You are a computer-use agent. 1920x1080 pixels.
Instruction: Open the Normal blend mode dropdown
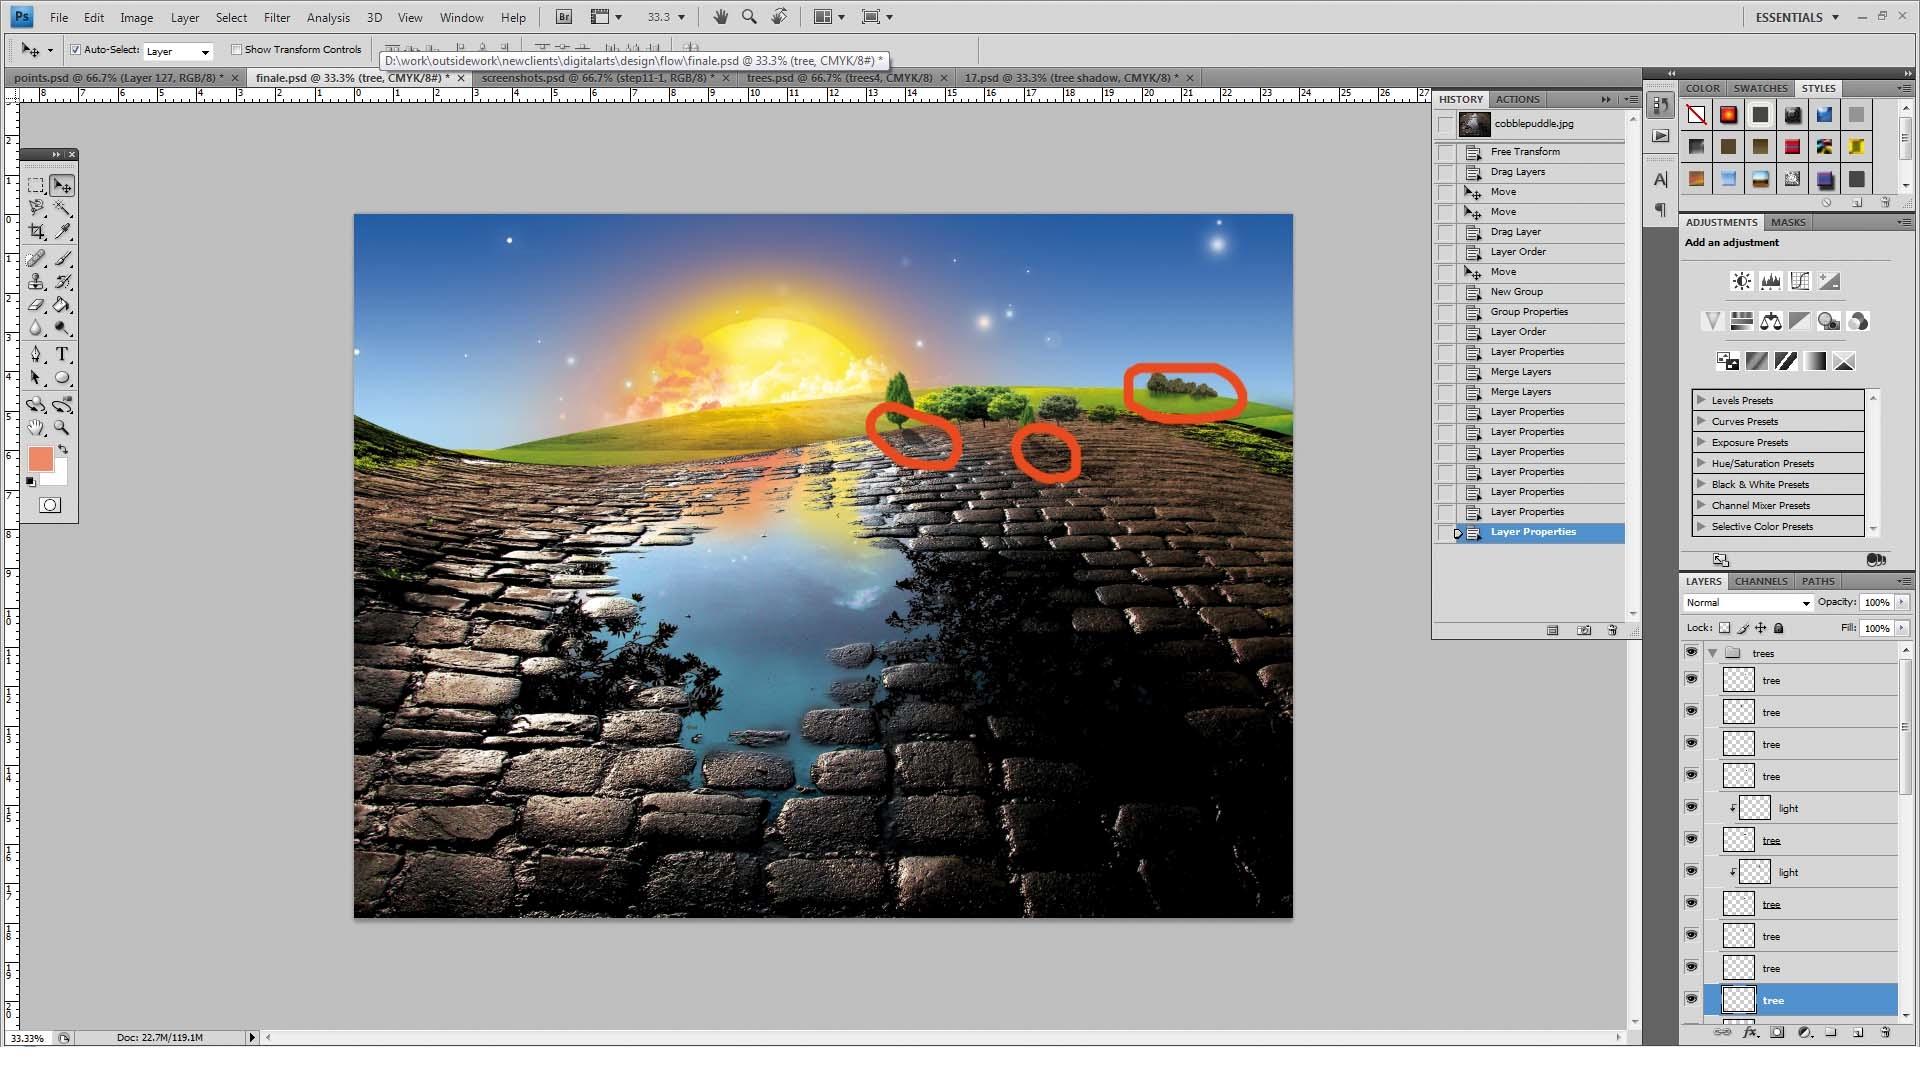[x=1748, y=602]
